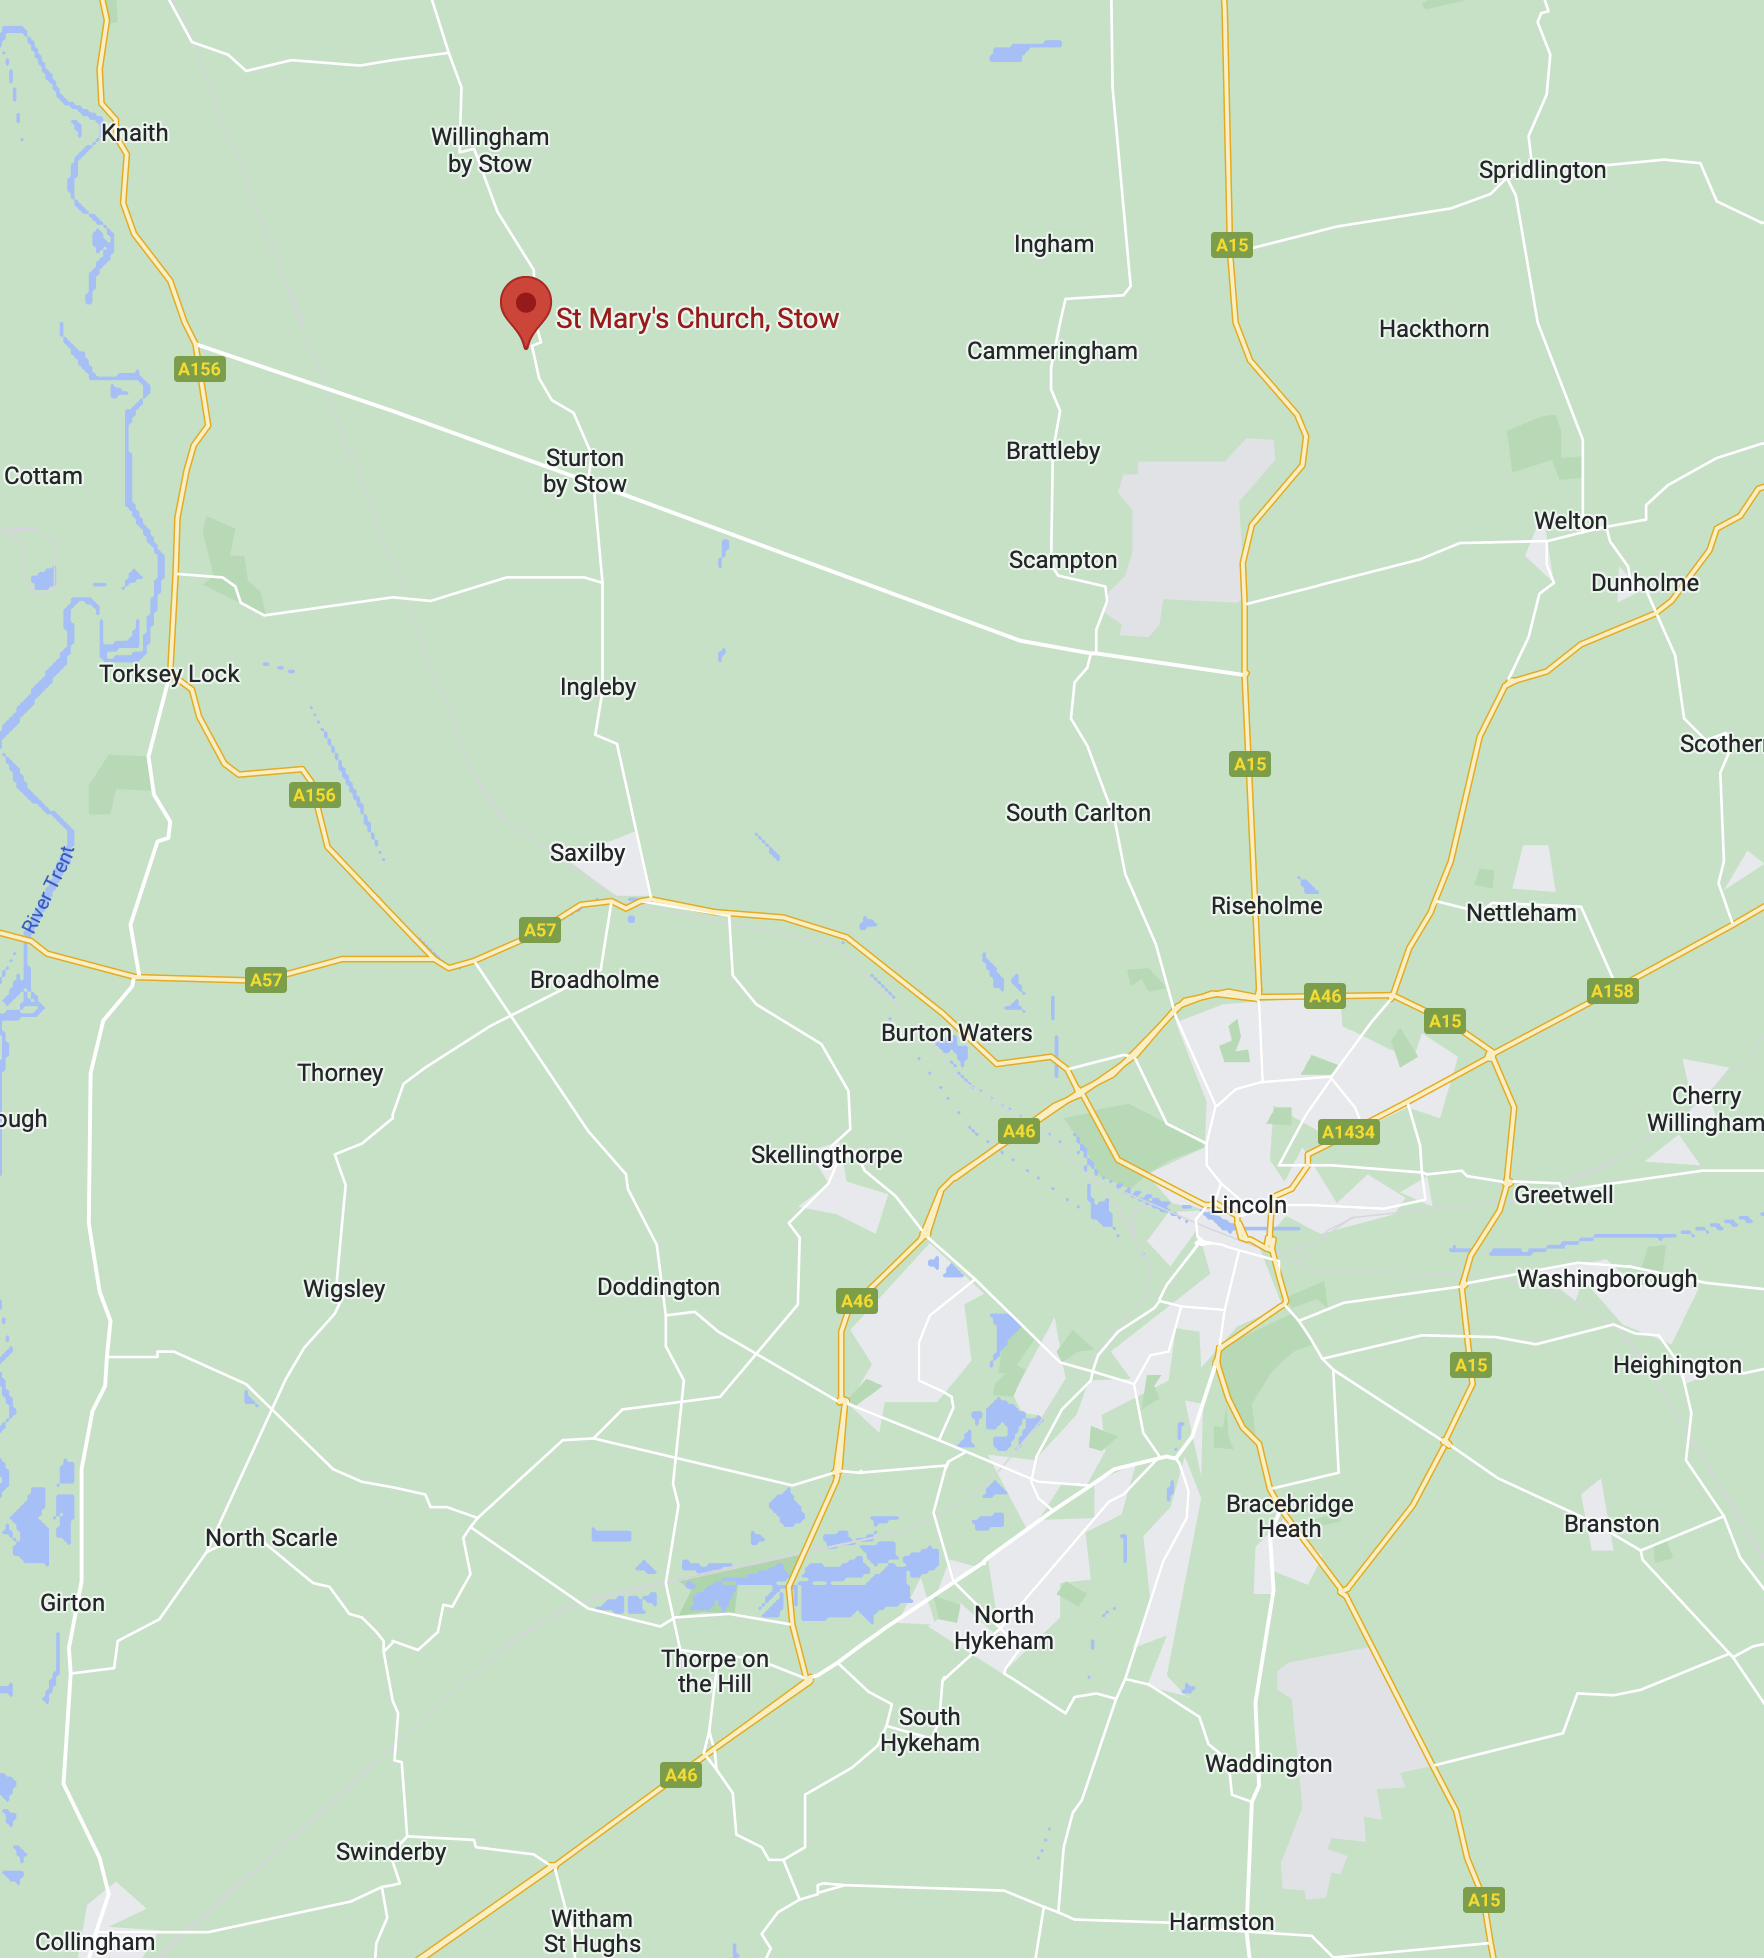Screen dimensions: 1764x1958
Task: Click the A15 shield near Ingham
Action: tap(1232, 244)
